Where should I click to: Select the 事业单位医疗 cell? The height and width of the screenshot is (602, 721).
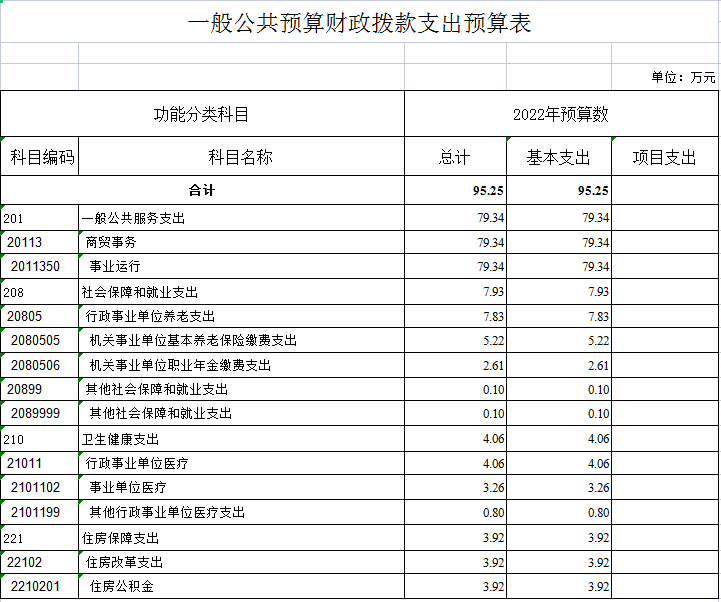(241, 487)
